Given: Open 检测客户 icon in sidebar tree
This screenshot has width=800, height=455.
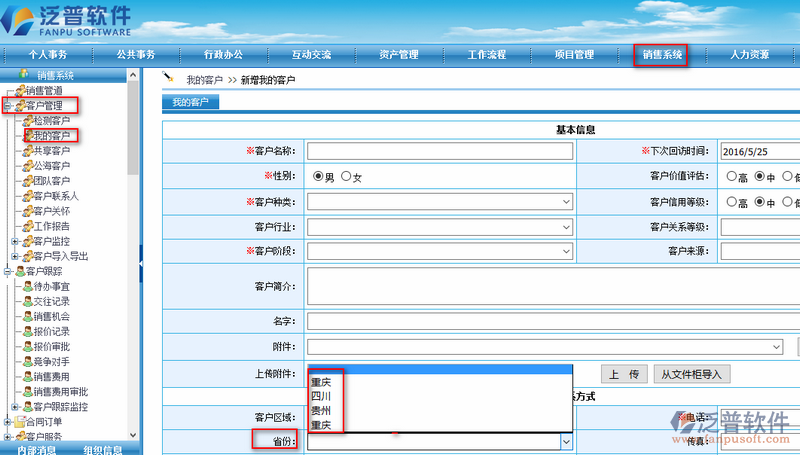Looking at the screenshot, I should tap(27, 120).
